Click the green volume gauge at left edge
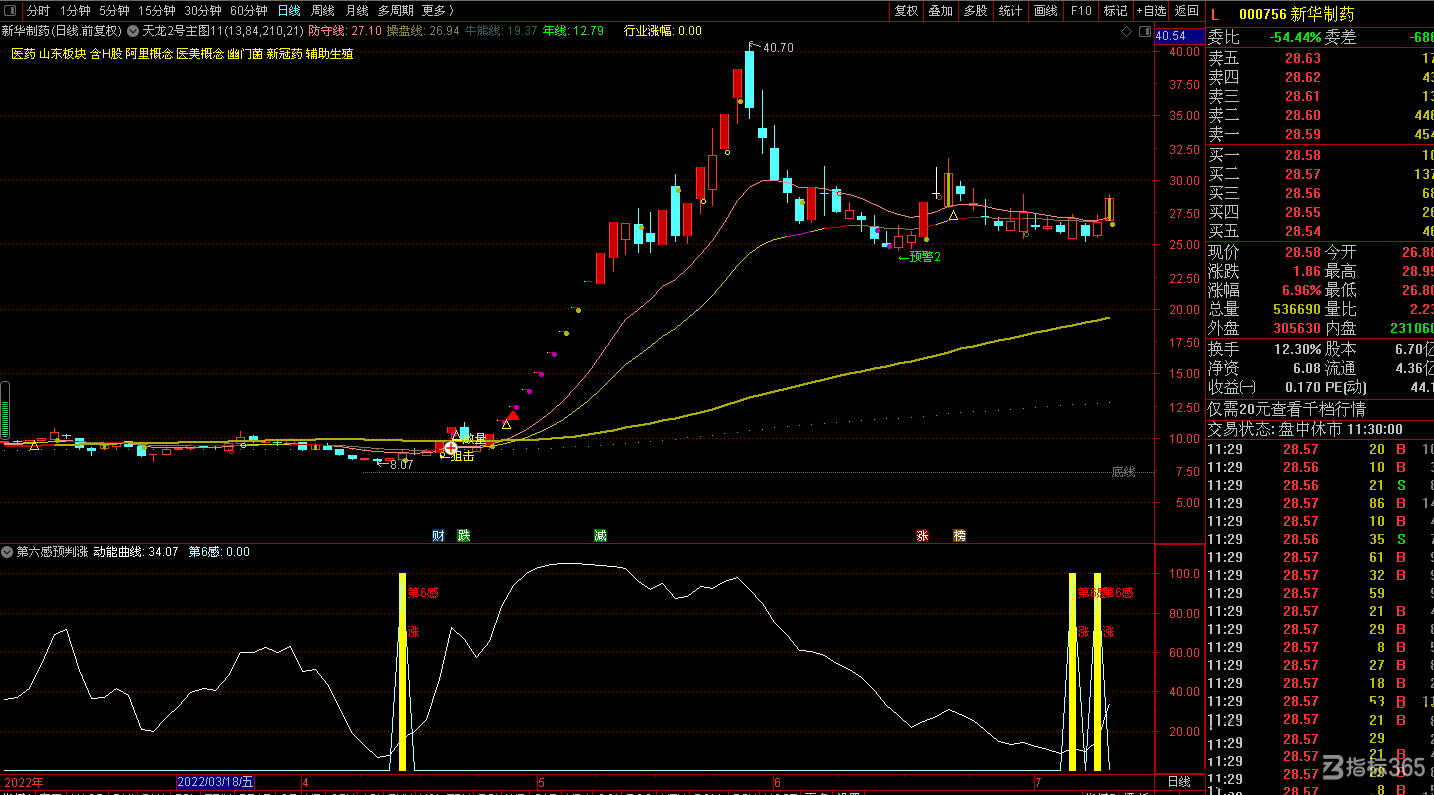Image resolution: width=1434 pixels, height=795 pixels. tap(5, 410)
